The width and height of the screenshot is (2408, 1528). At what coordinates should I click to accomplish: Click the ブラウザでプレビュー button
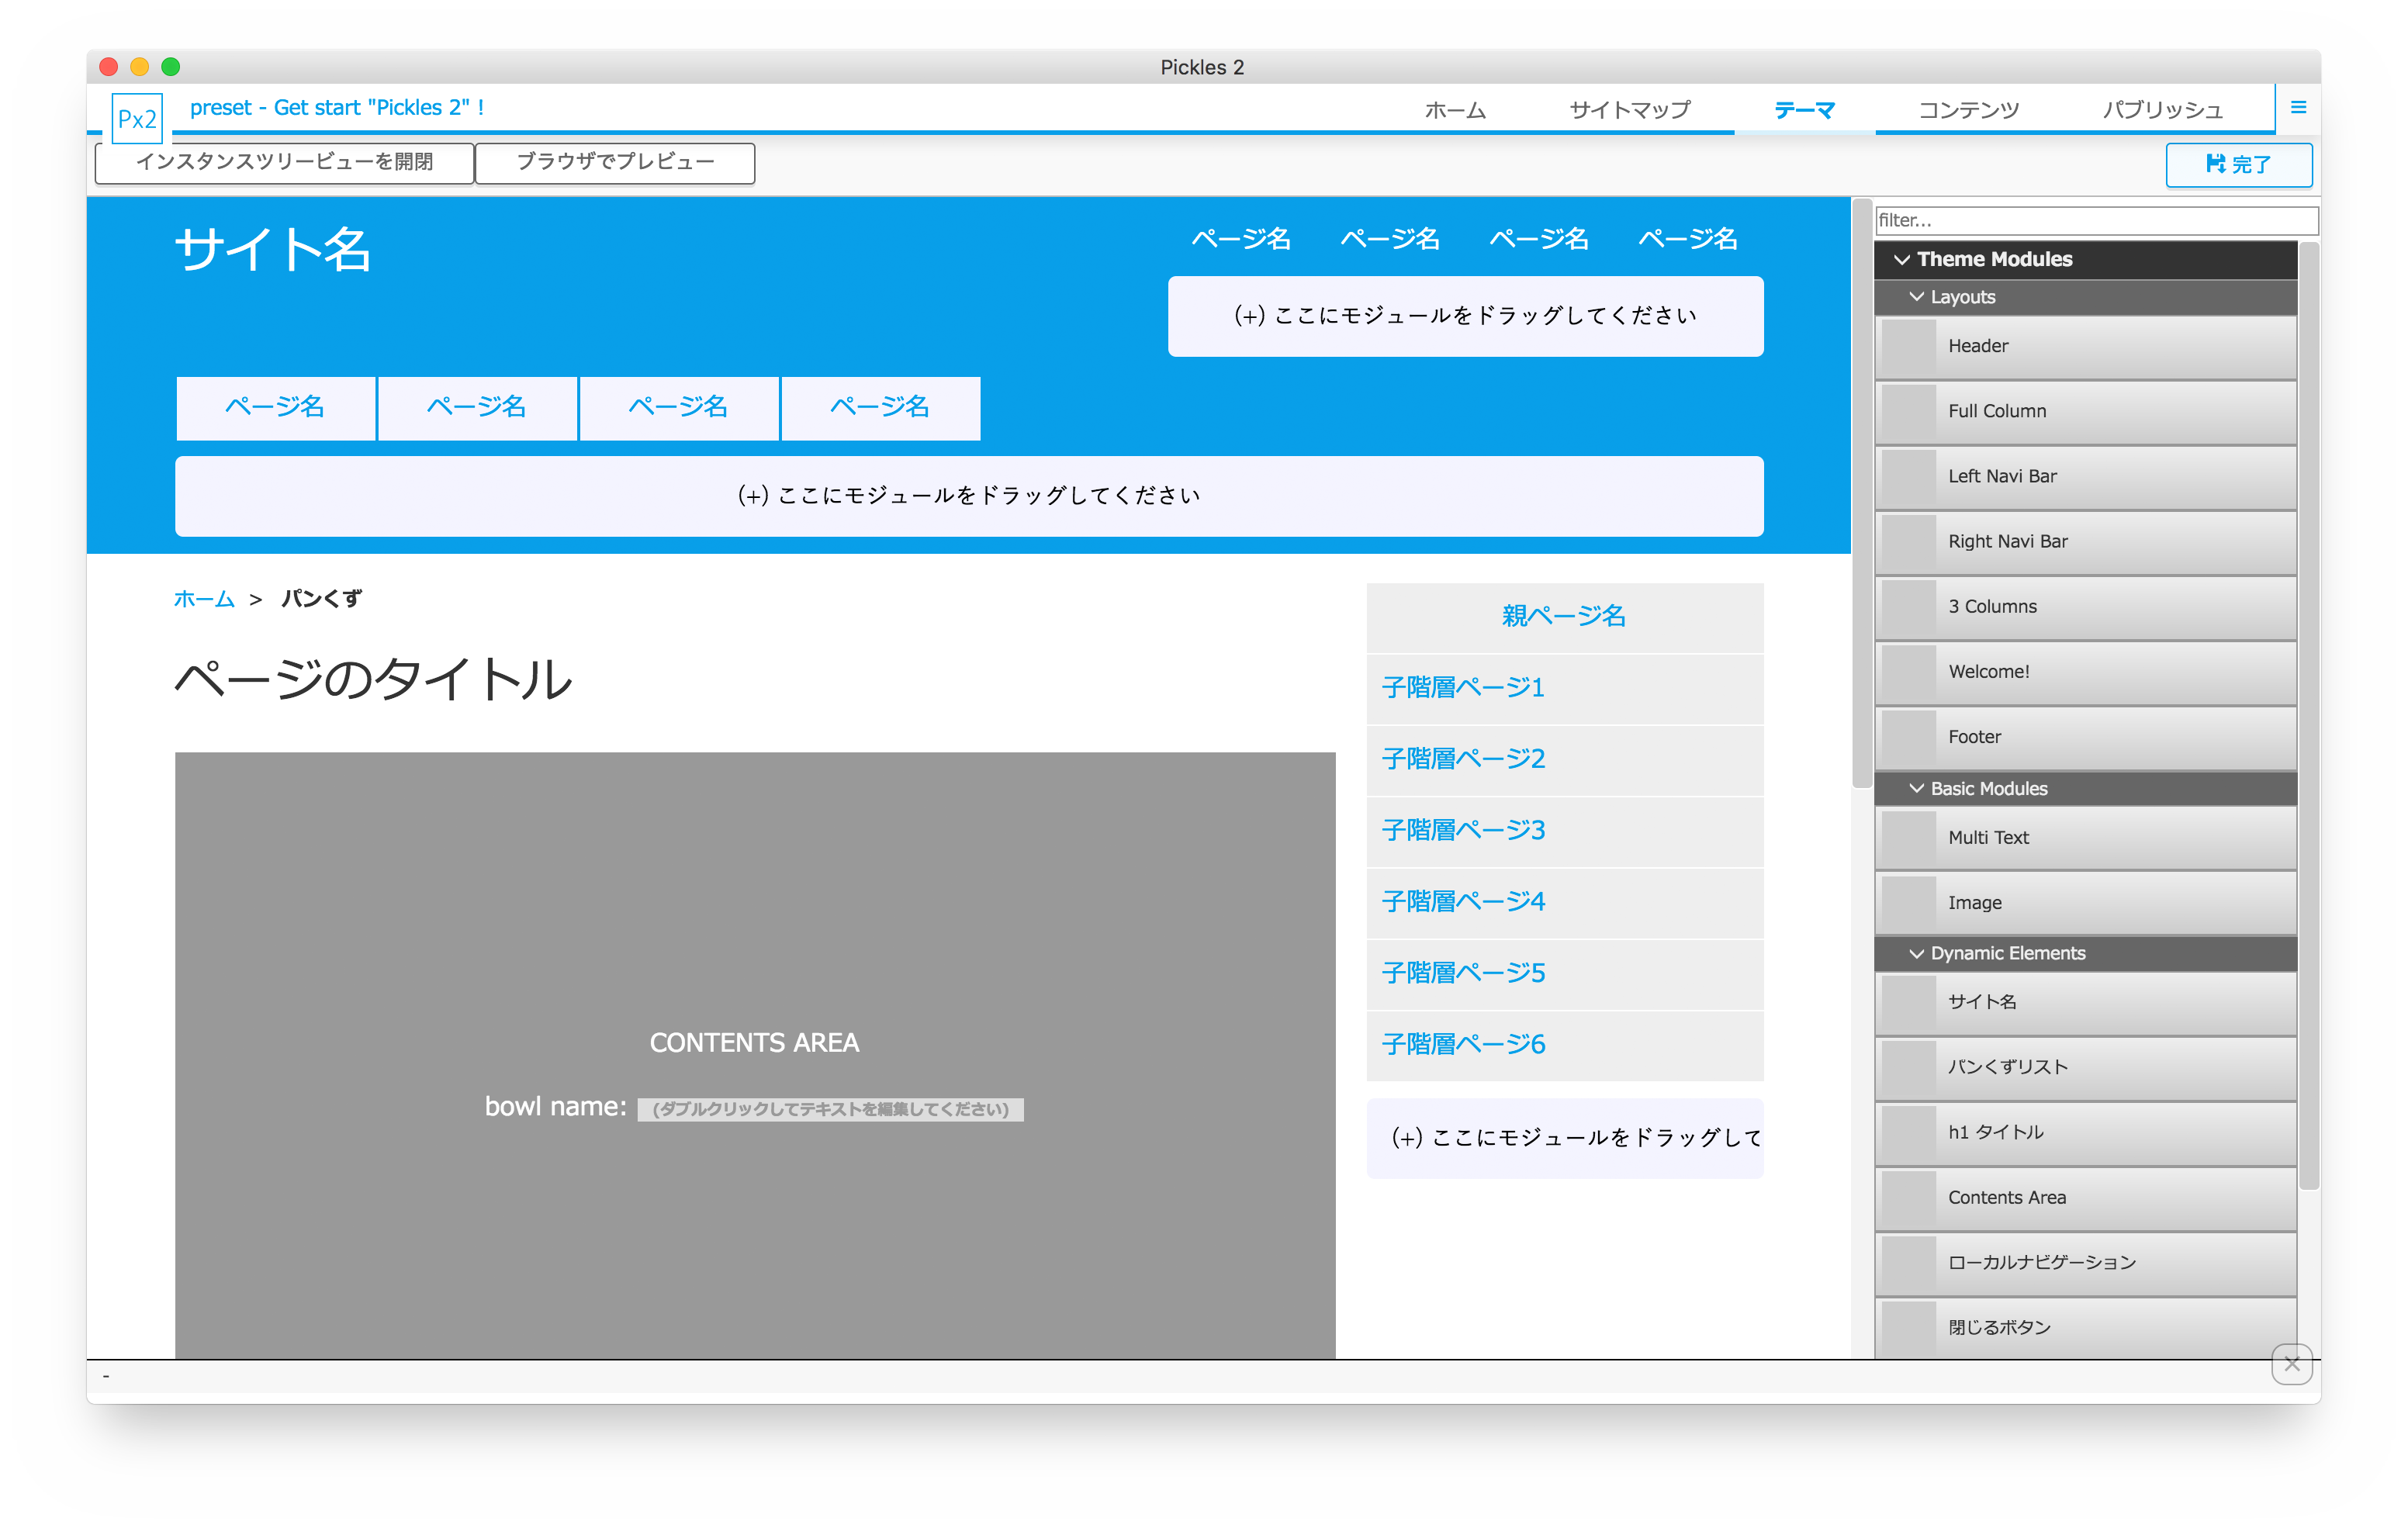(615, 162)
